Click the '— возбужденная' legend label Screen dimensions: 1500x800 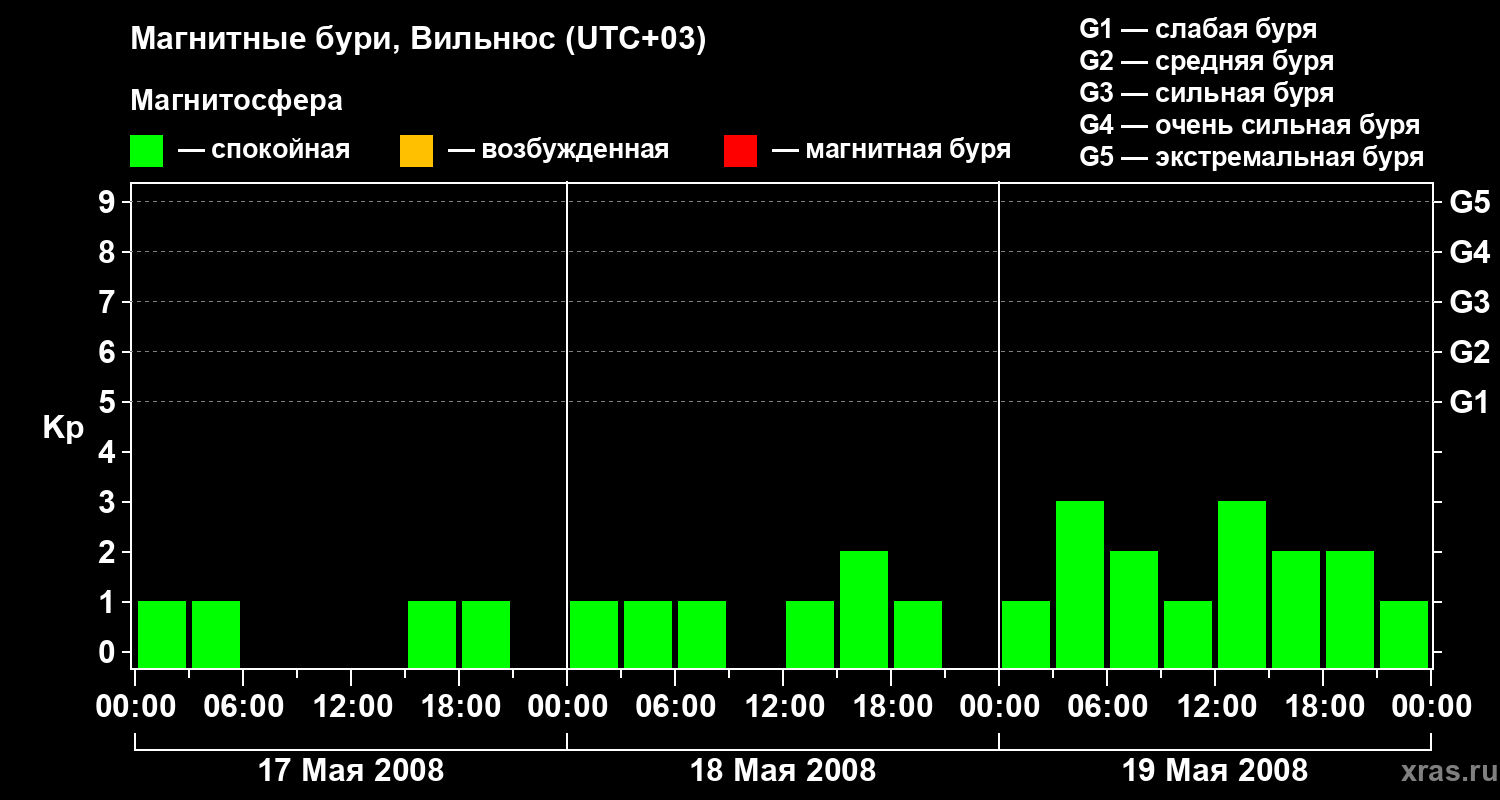coord(558,150)
